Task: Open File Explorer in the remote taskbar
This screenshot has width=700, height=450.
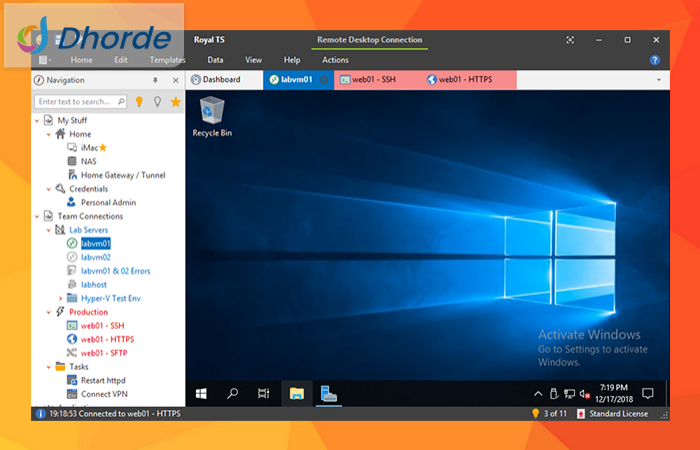Action: [x=296, y=394]
